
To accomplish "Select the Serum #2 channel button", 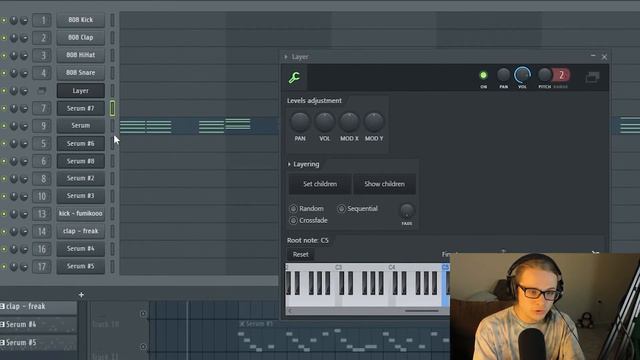I will click(x=81, y=178).
